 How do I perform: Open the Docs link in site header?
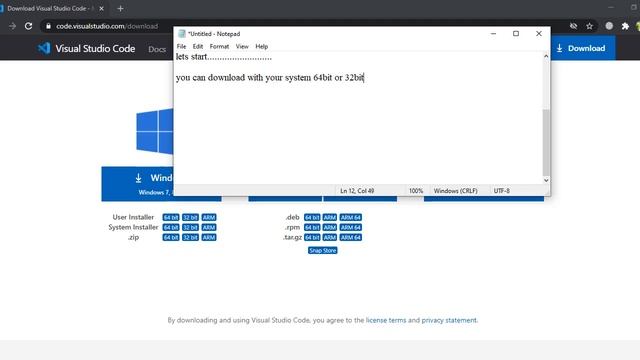157,49
